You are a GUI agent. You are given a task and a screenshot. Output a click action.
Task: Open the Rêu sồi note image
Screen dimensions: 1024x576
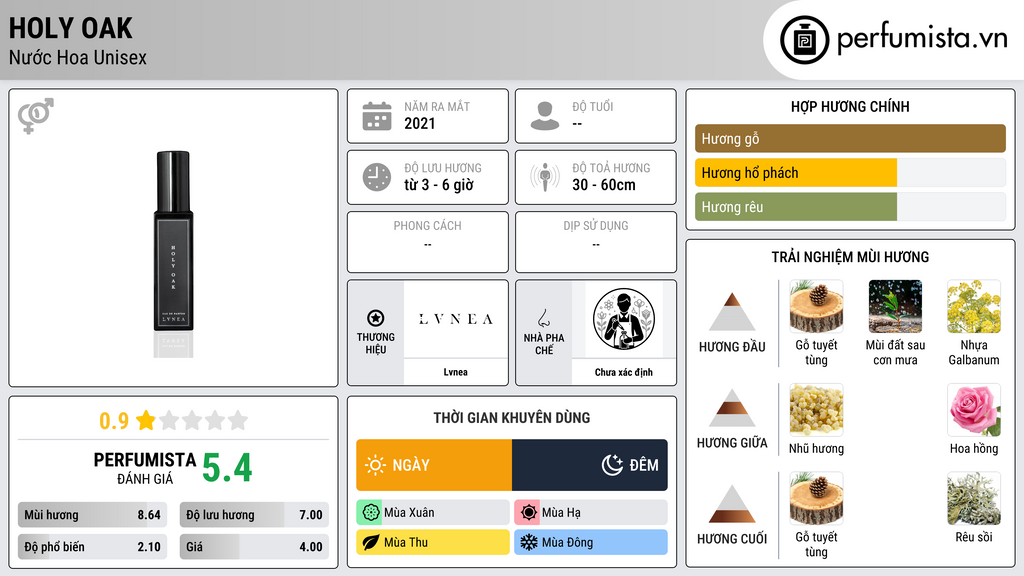974,498
